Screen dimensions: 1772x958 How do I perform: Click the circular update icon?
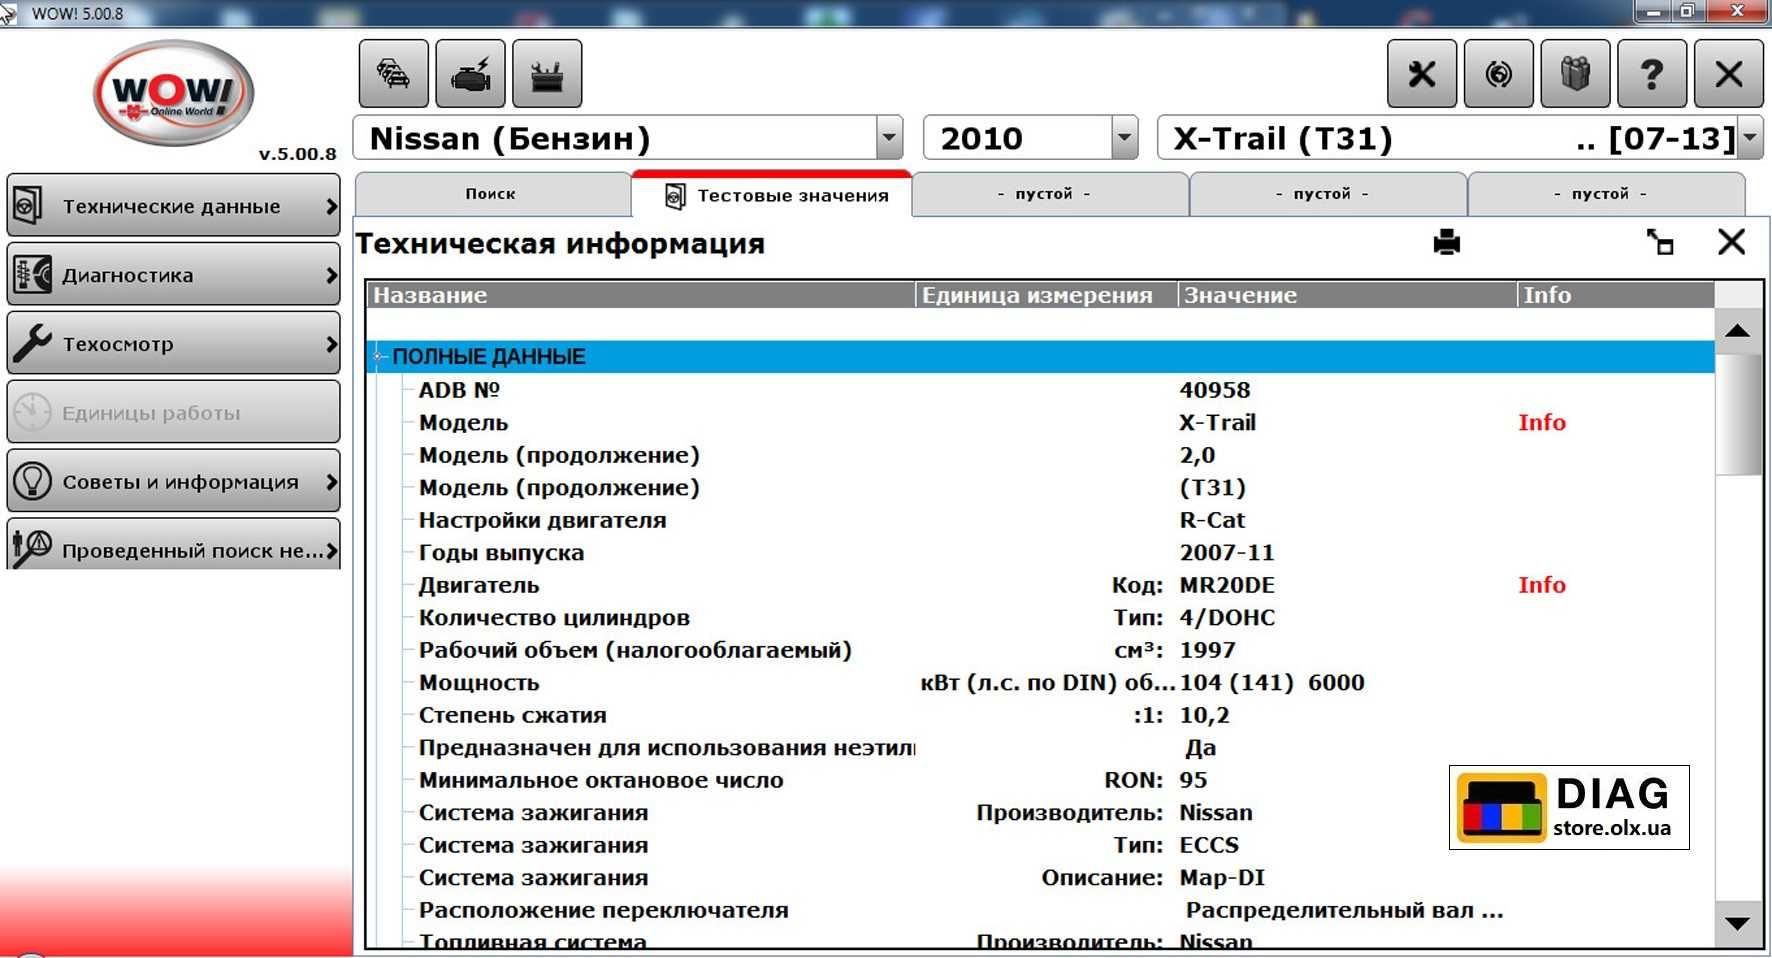1498,74
